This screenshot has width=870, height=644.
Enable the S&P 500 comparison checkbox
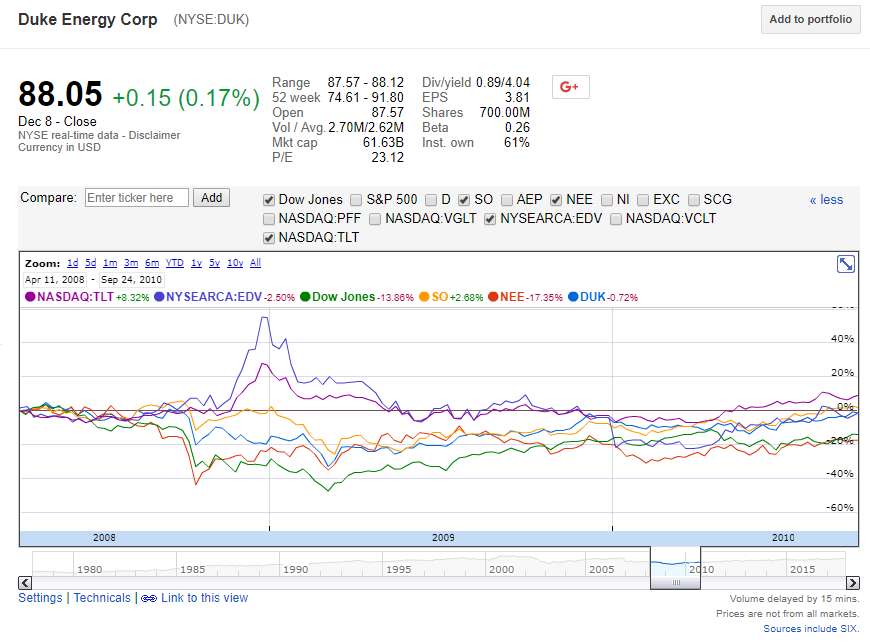[356, 200]
